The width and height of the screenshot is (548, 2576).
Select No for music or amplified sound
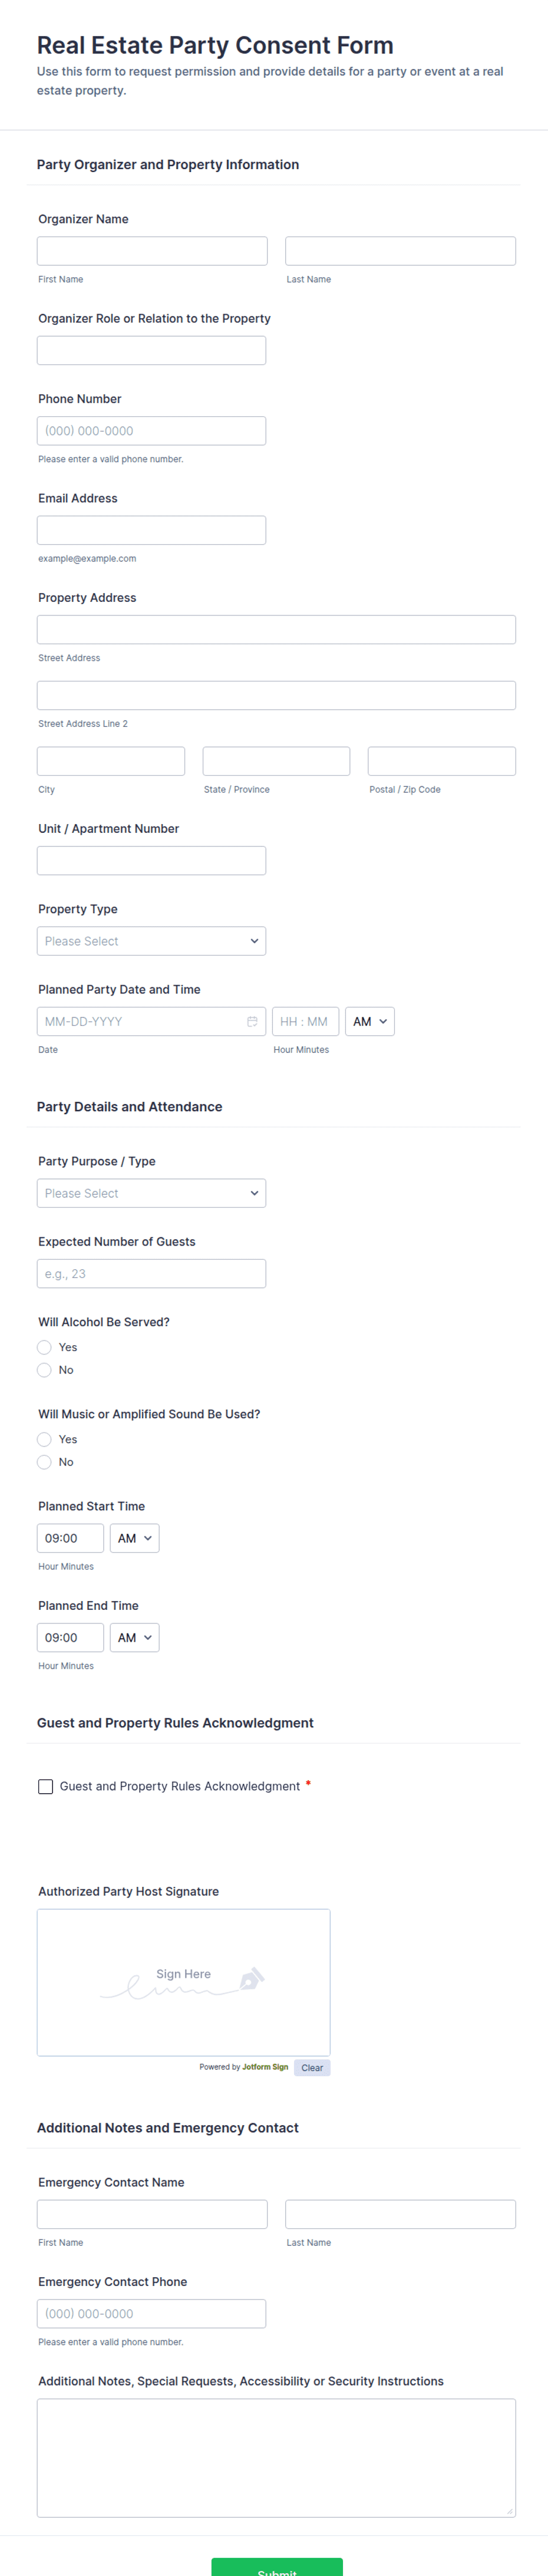pyautogui.click(x=44, y=1462)
